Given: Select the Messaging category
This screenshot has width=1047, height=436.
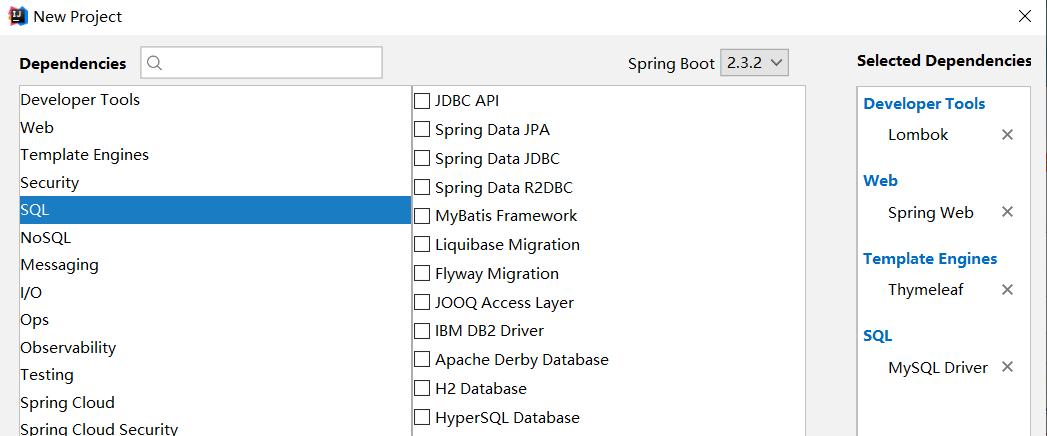Looking at the screenshot, I should 216,264.
